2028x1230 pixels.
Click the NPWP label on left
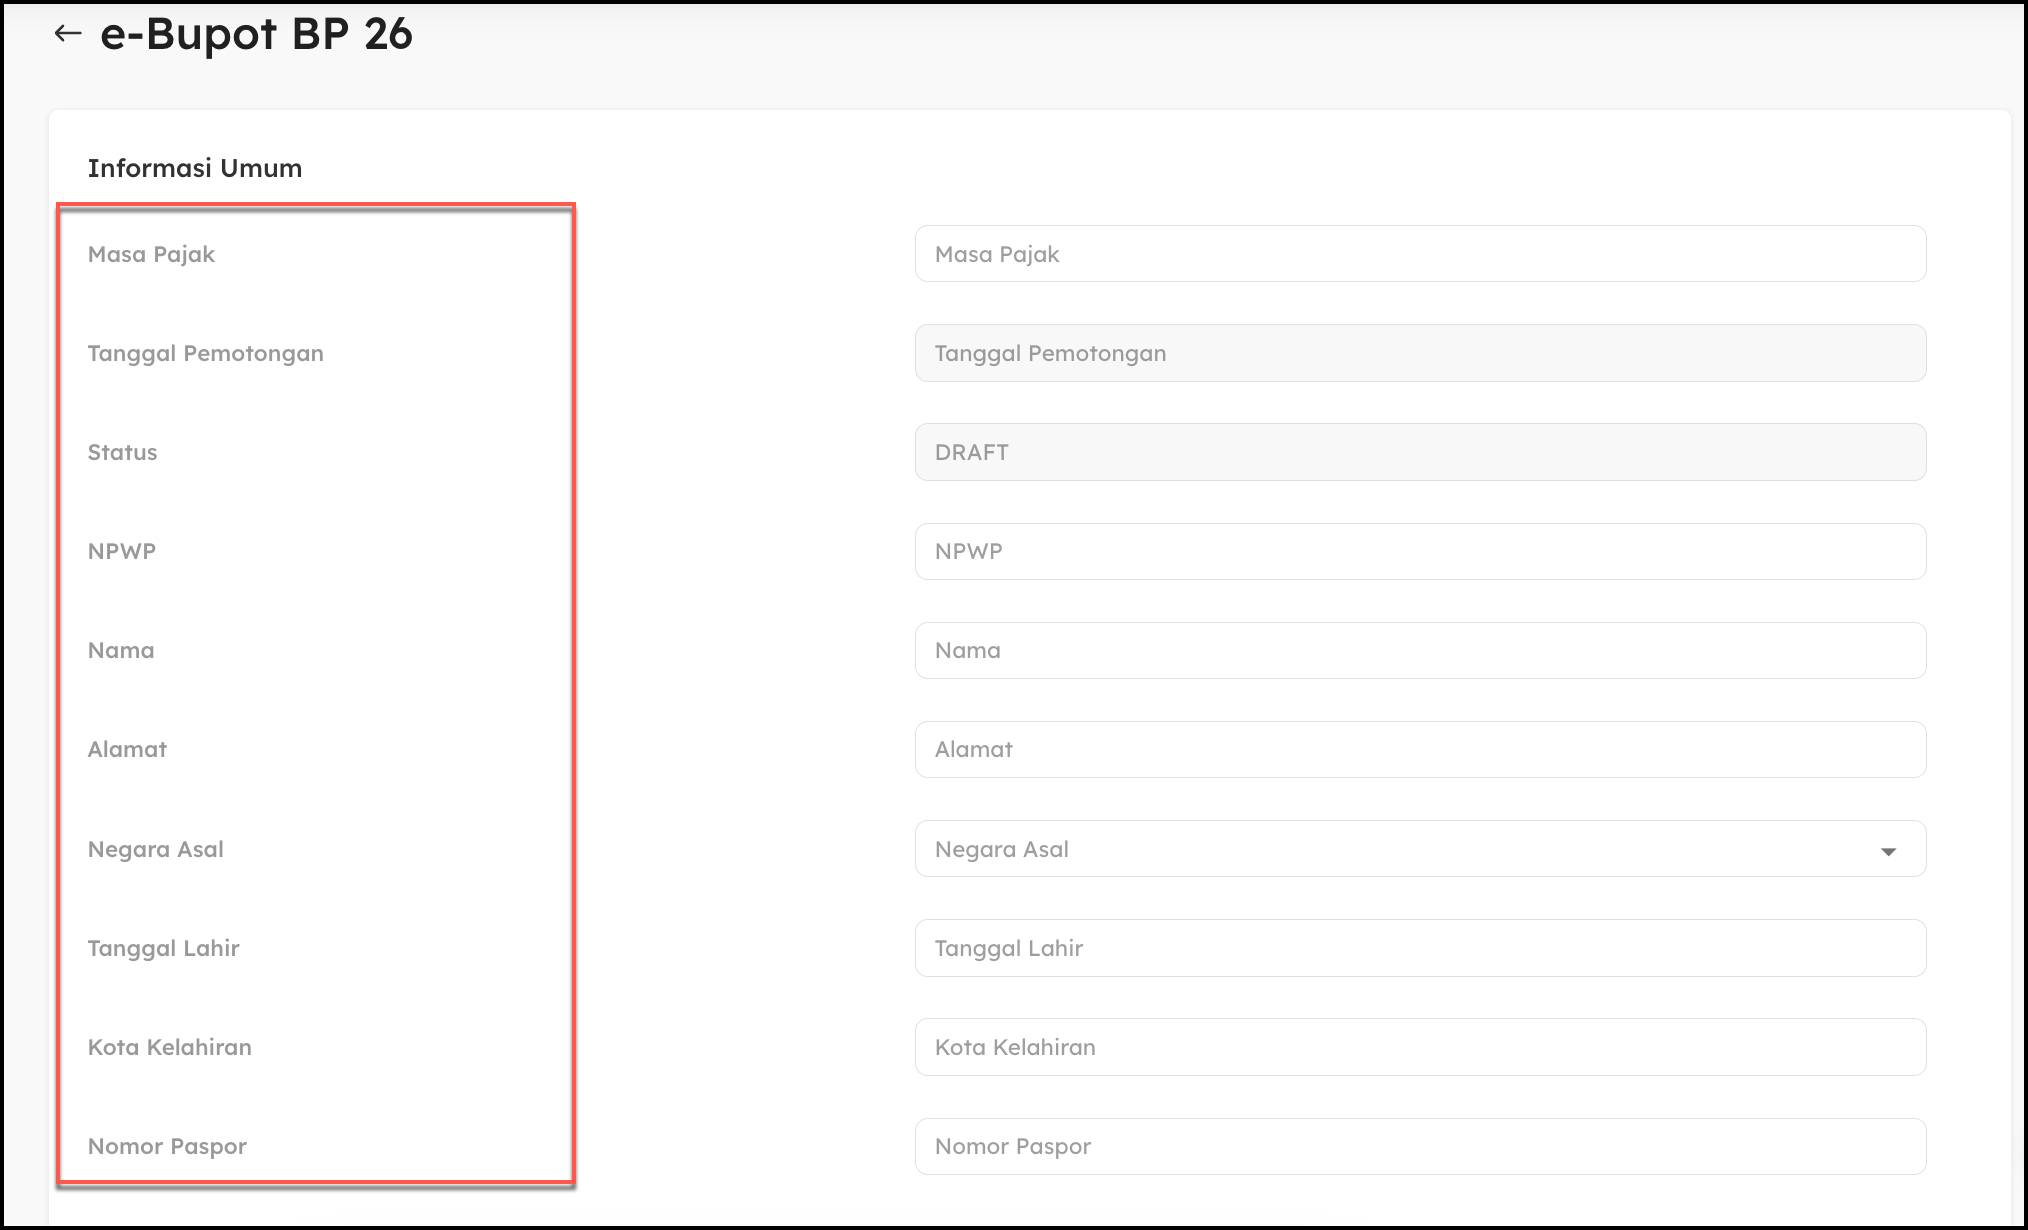point(121,551)
